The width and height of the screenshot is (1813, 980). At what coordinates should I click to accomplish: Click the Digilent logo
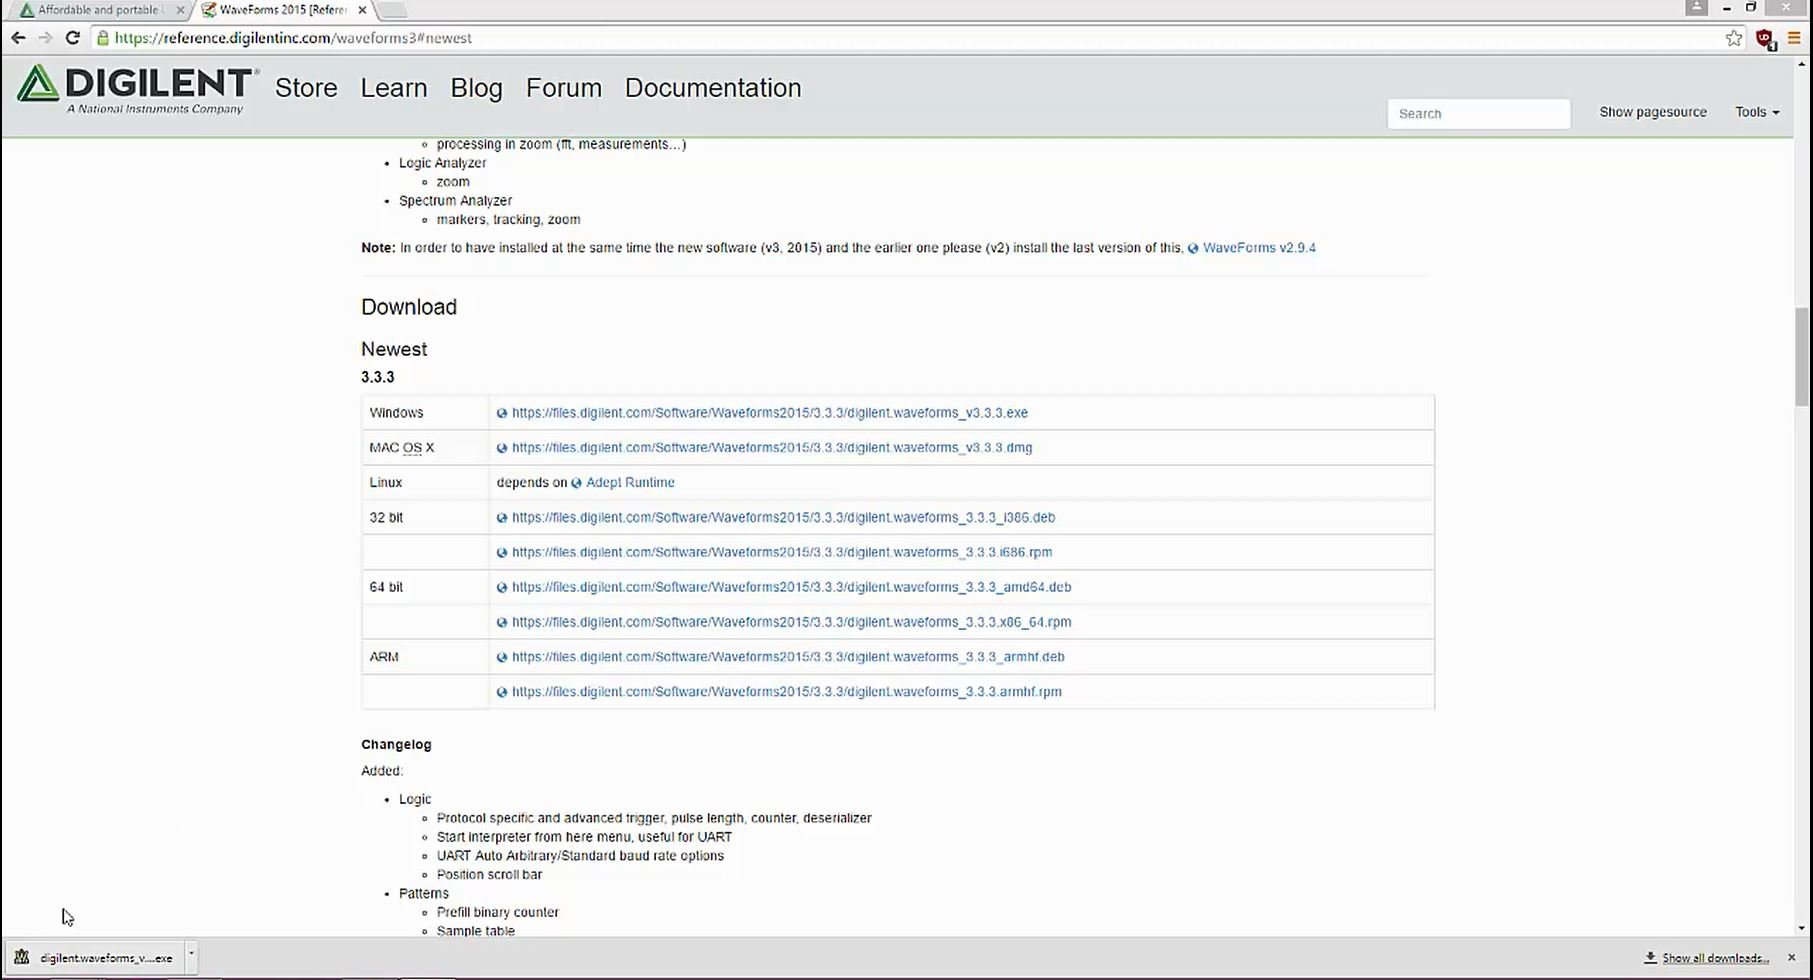point(138,89)
